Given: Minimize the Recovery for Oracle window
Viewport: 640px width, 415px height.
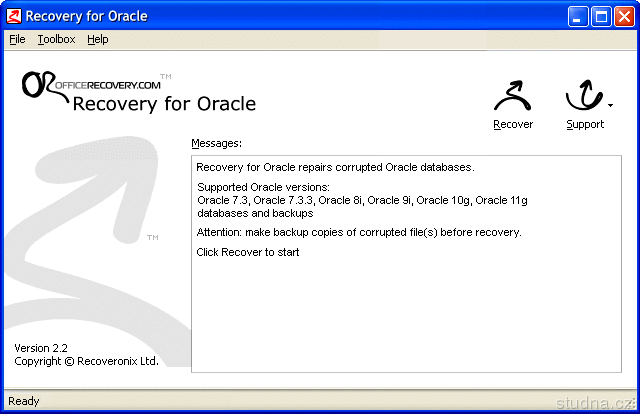Looking at the screenshot, I should (x=578, y=17).
